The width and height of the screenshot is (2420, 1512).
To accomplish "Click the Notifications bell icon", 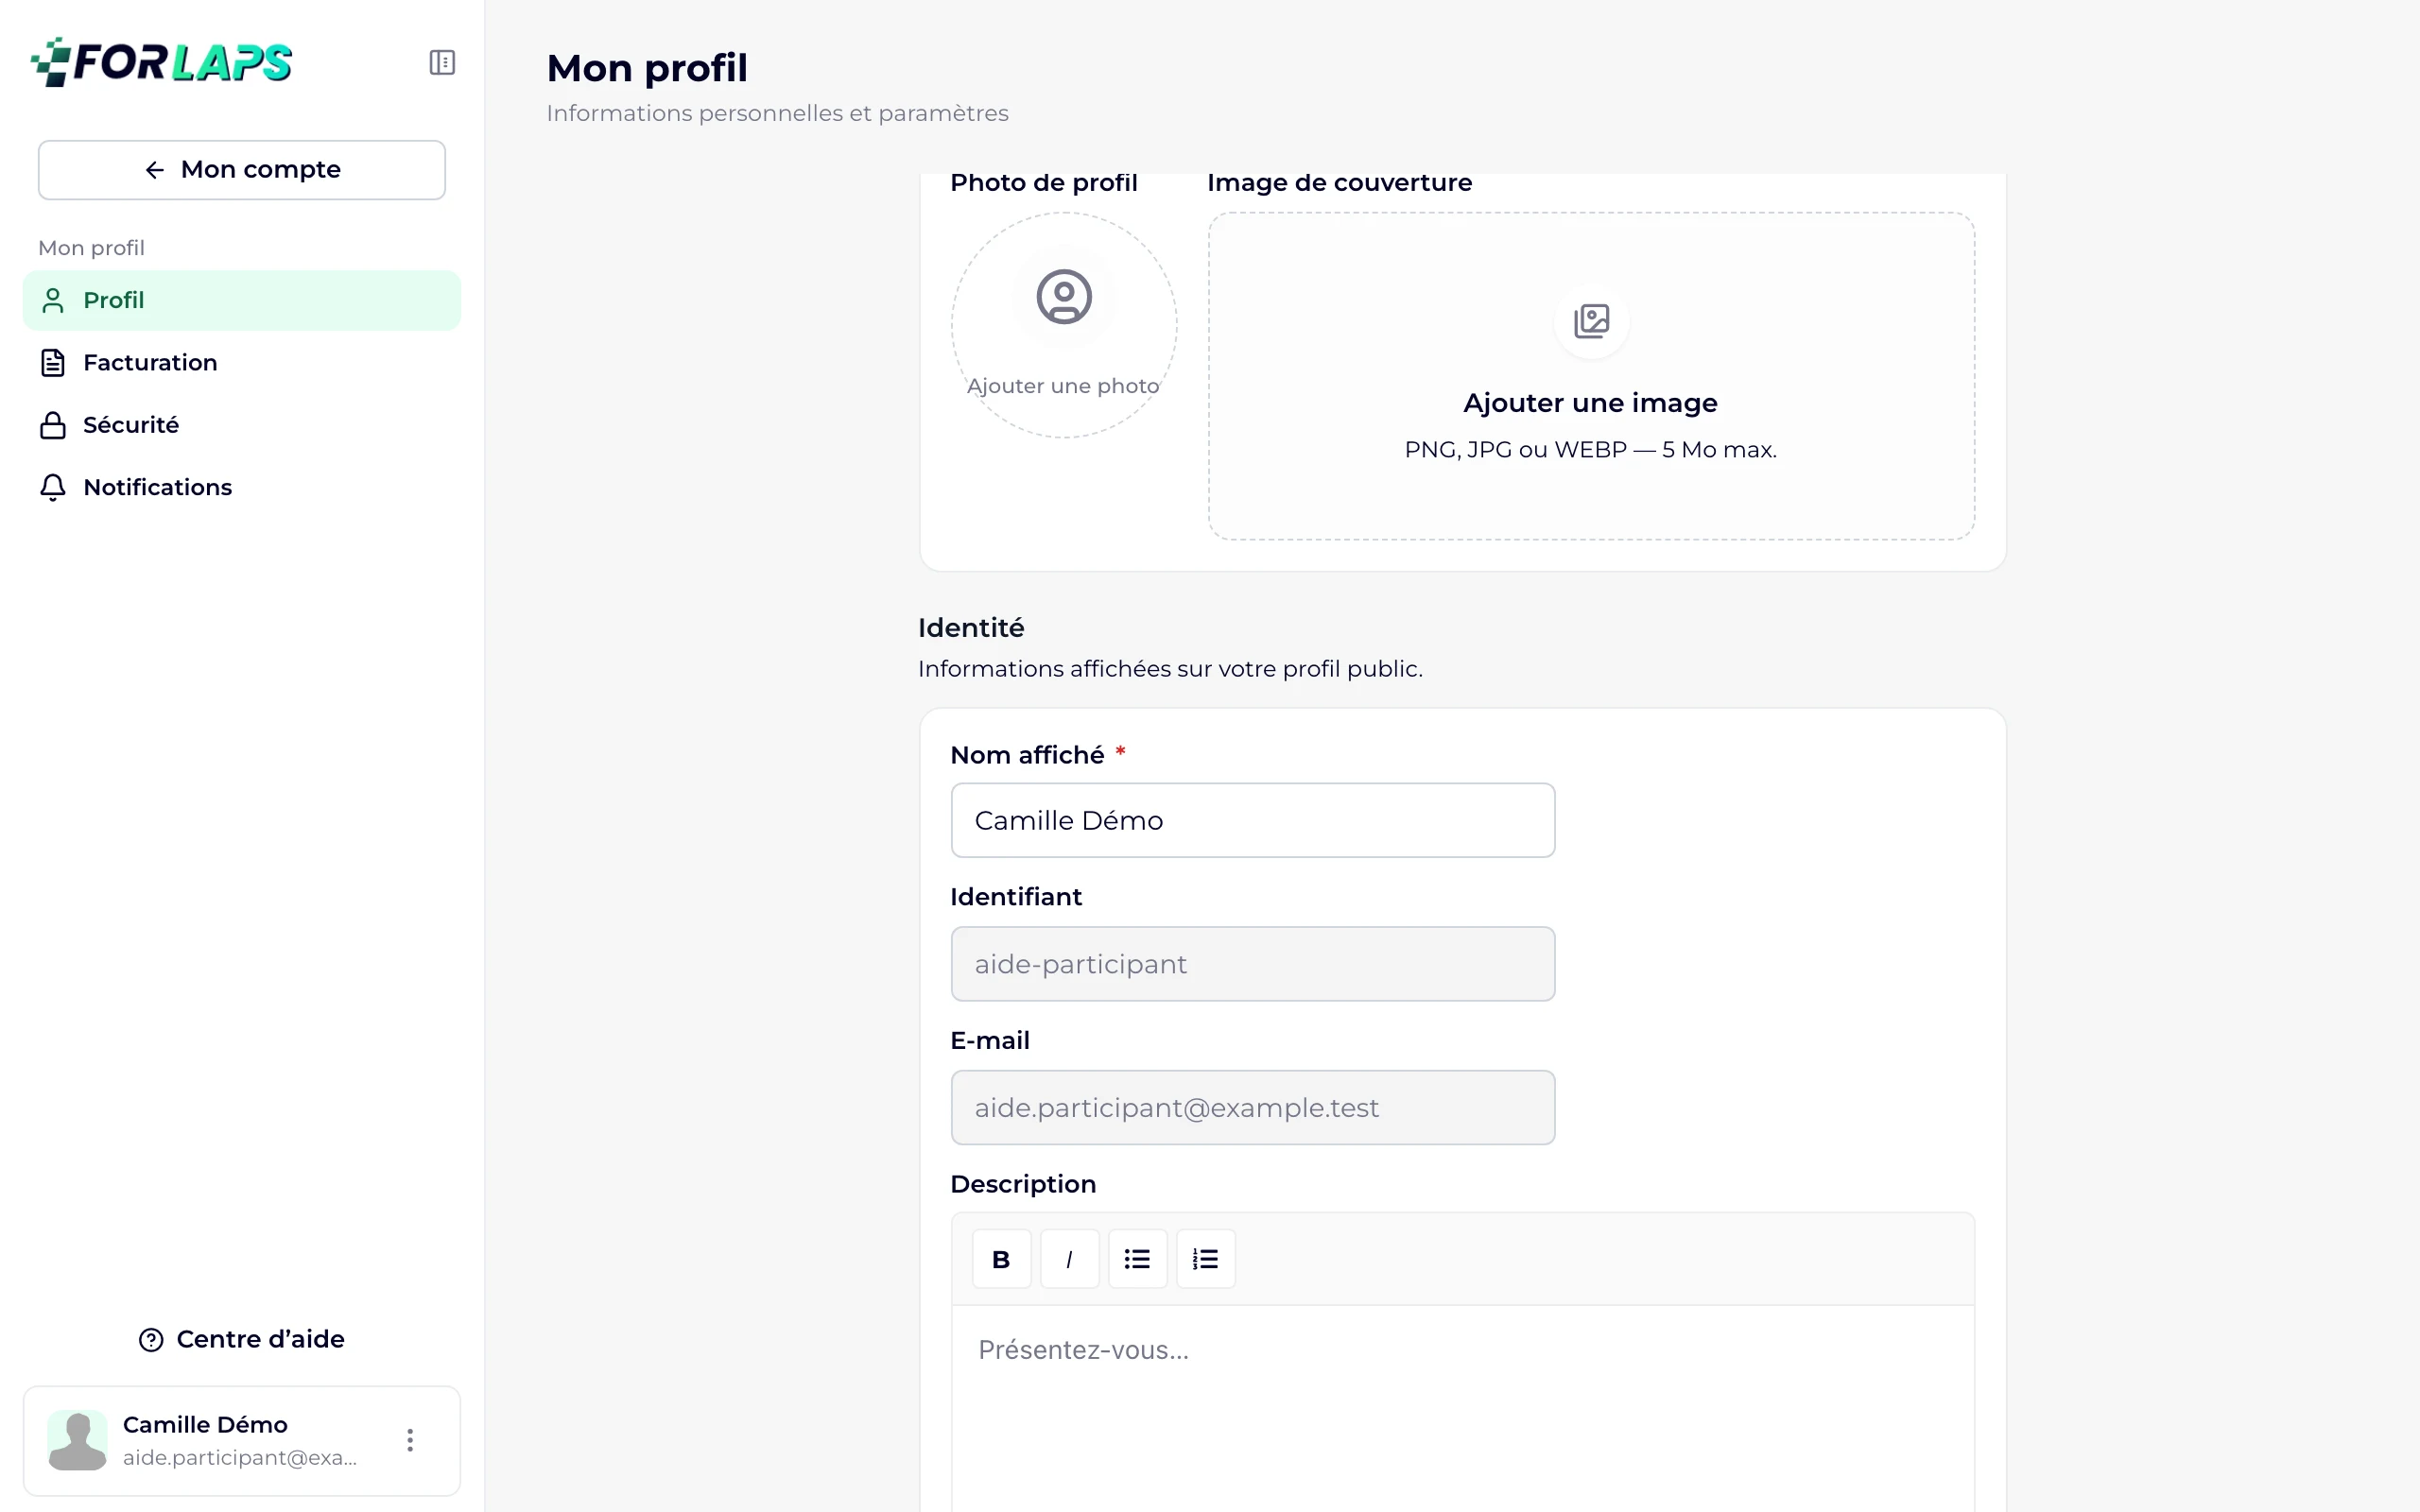I will coord(53,487).
